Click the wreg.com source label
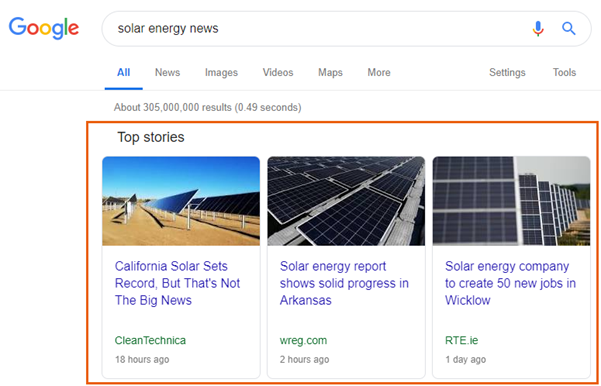Screen dimensions: 601x386 [x=303, y=340]
